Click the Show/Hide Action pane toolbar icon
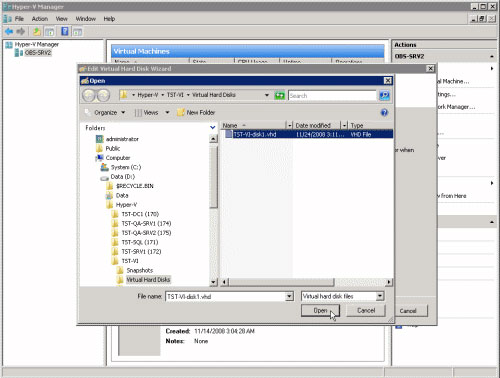Screen dimensions: 500x378 point(78,32)
